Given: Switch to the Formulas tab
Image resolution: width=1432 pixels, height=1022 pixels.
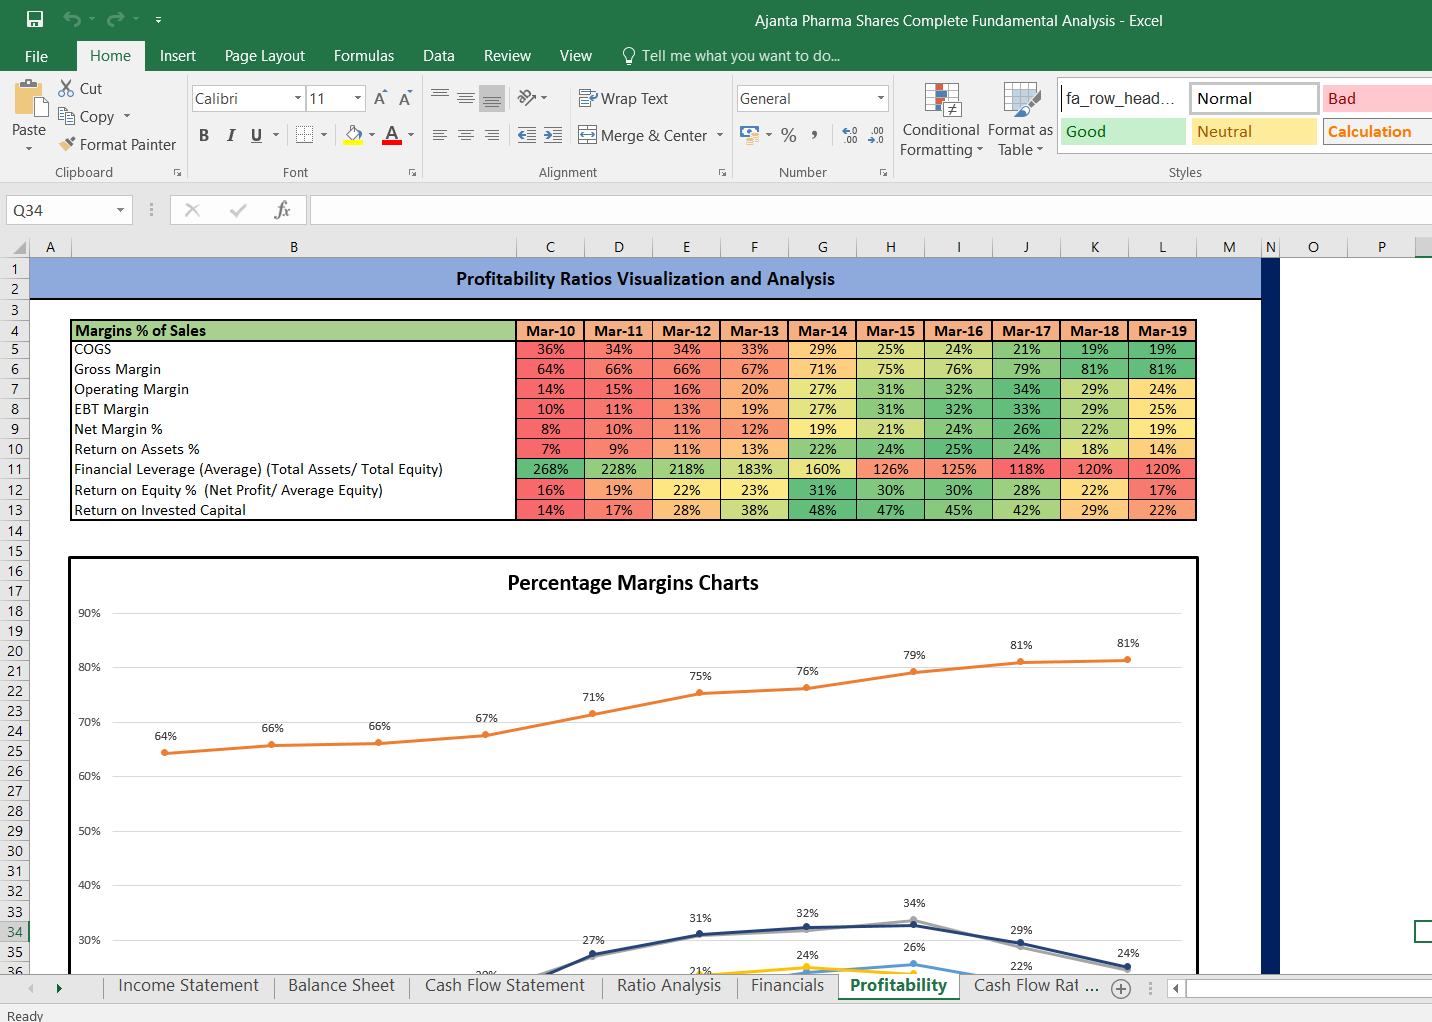Looking at the screenshot, I should click(x=364, y=56).
